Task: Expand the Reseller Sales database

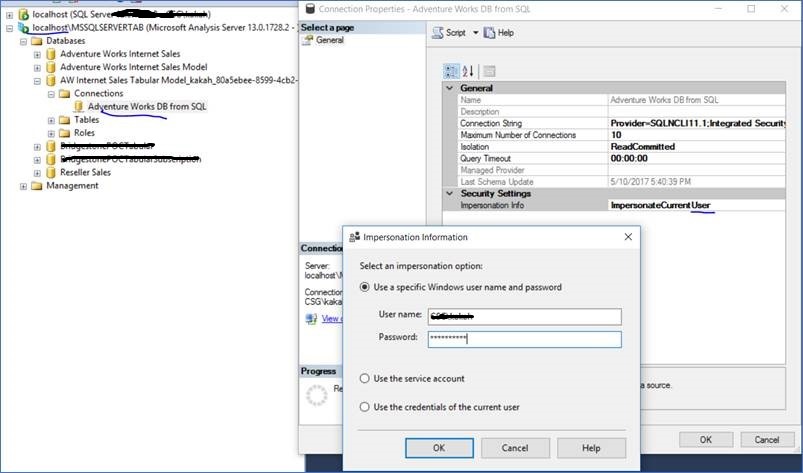Action: tap(37, 174)
